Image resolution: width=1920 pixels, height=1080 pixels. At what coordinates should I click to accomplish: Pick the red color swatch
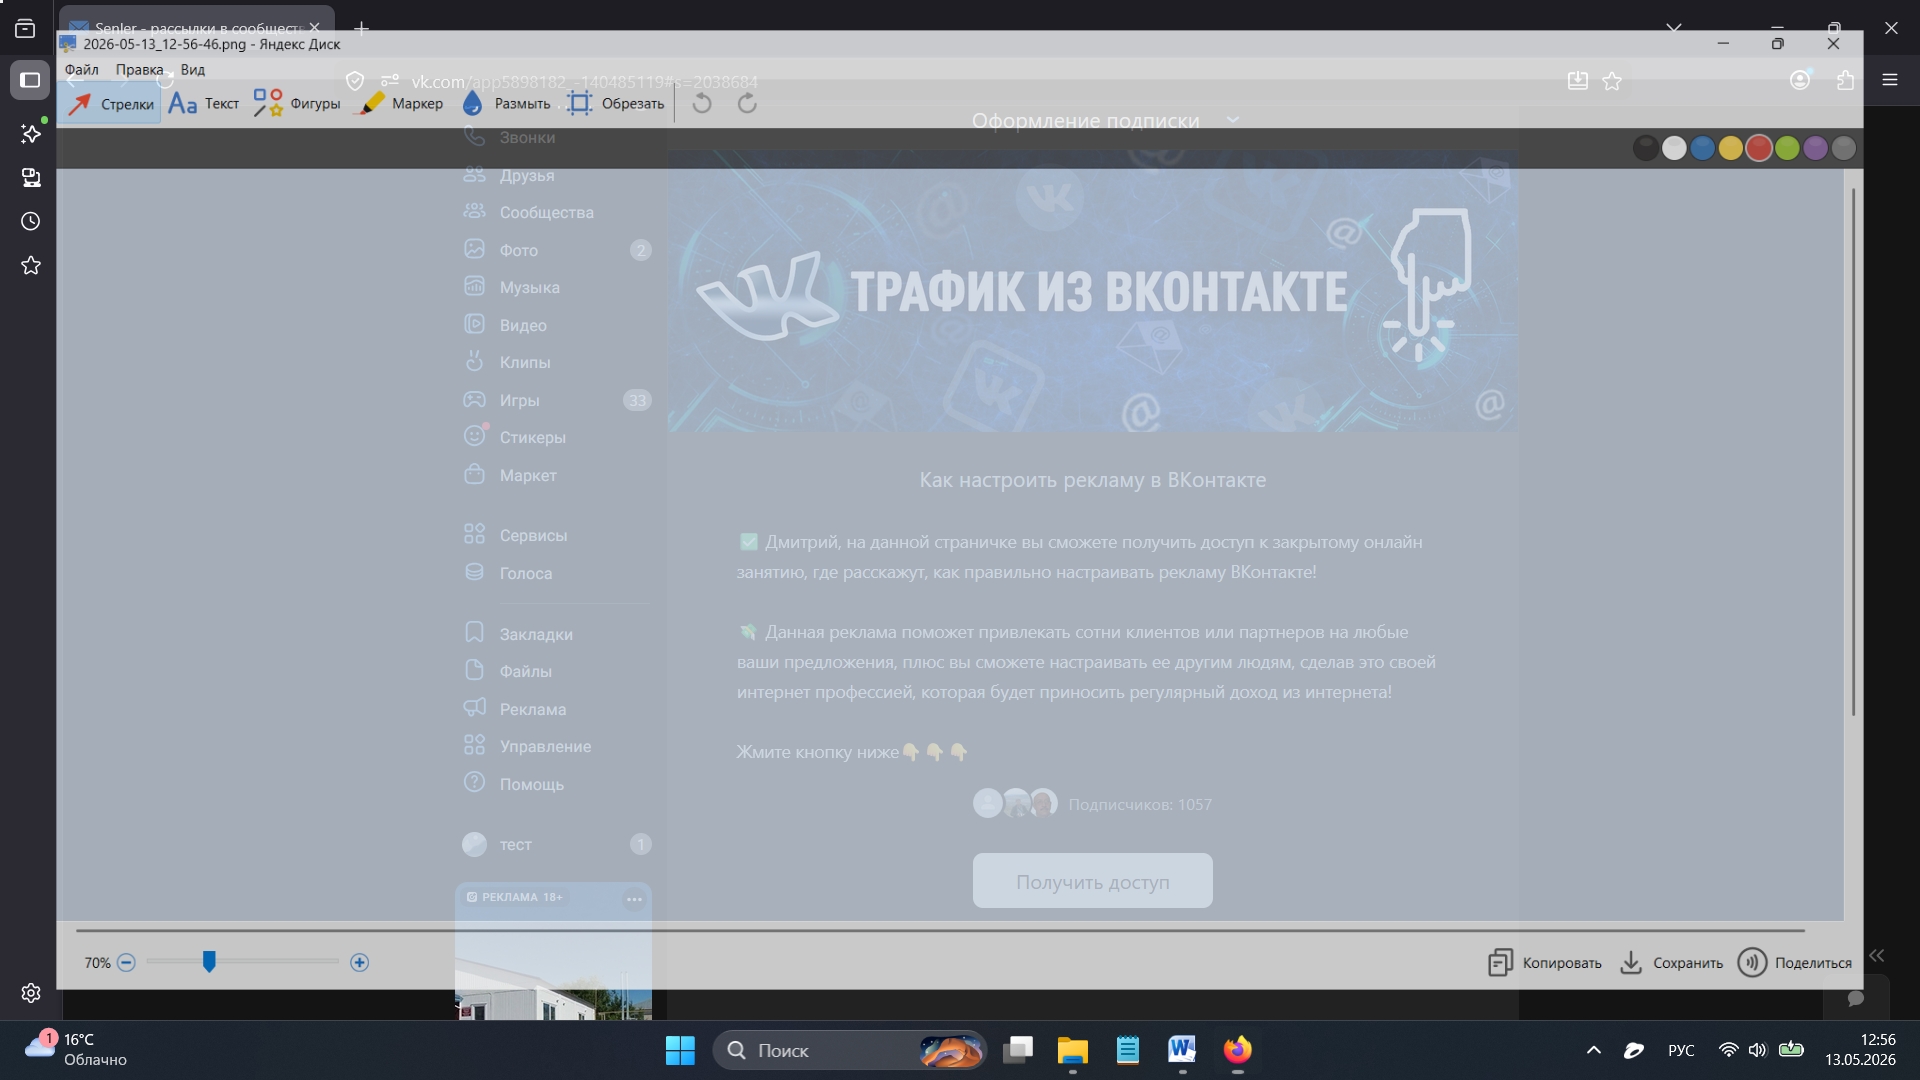click(x=1759, y=149)
